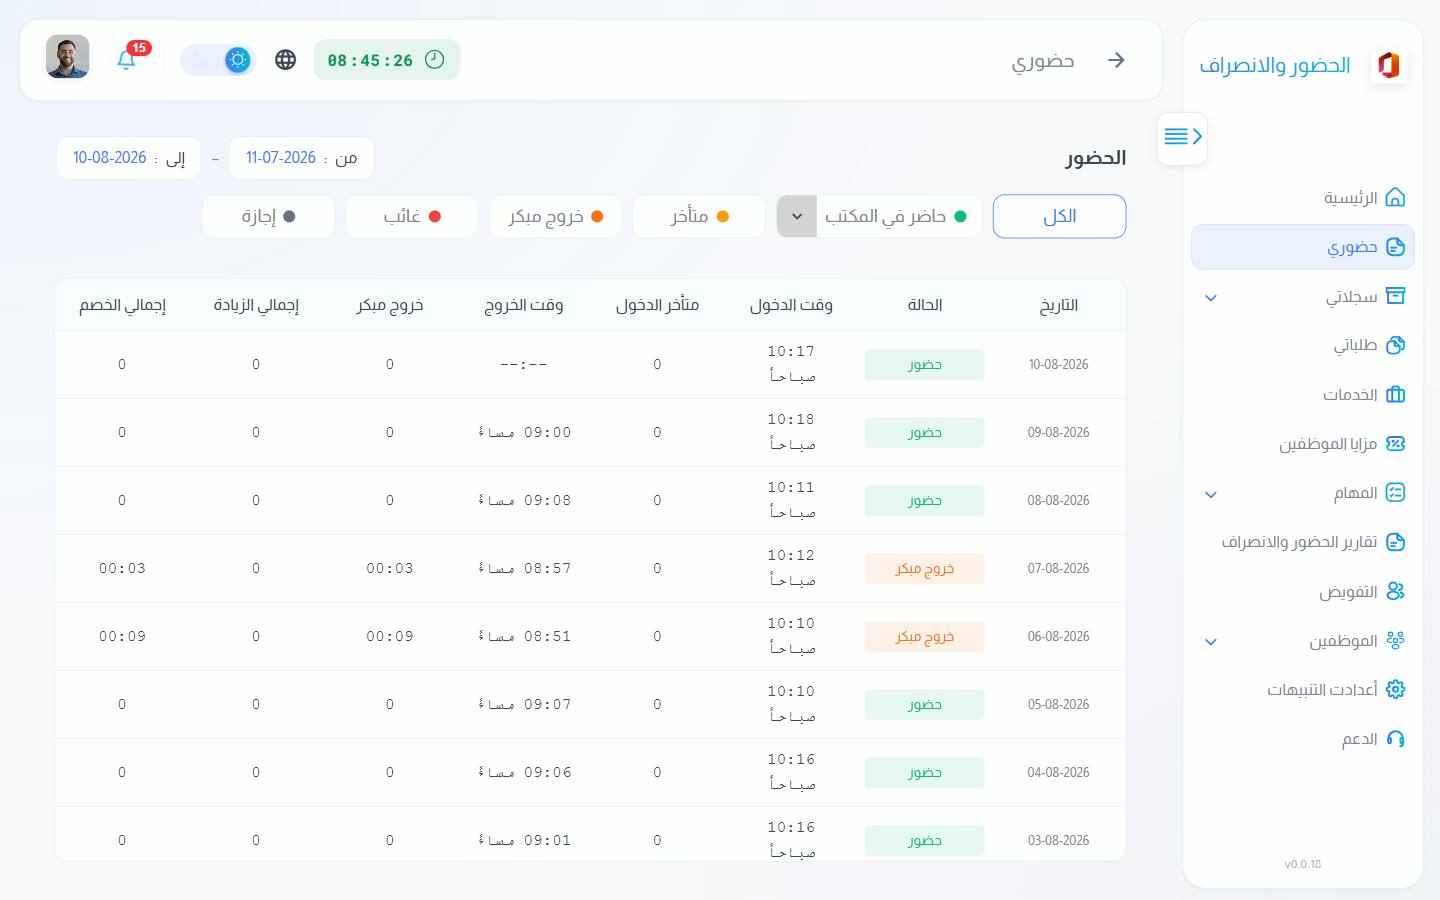The height and width of the screenshot is (900, 1440).
Task: Click the back arrow next to حضوري
Action: pos(1116,60)
